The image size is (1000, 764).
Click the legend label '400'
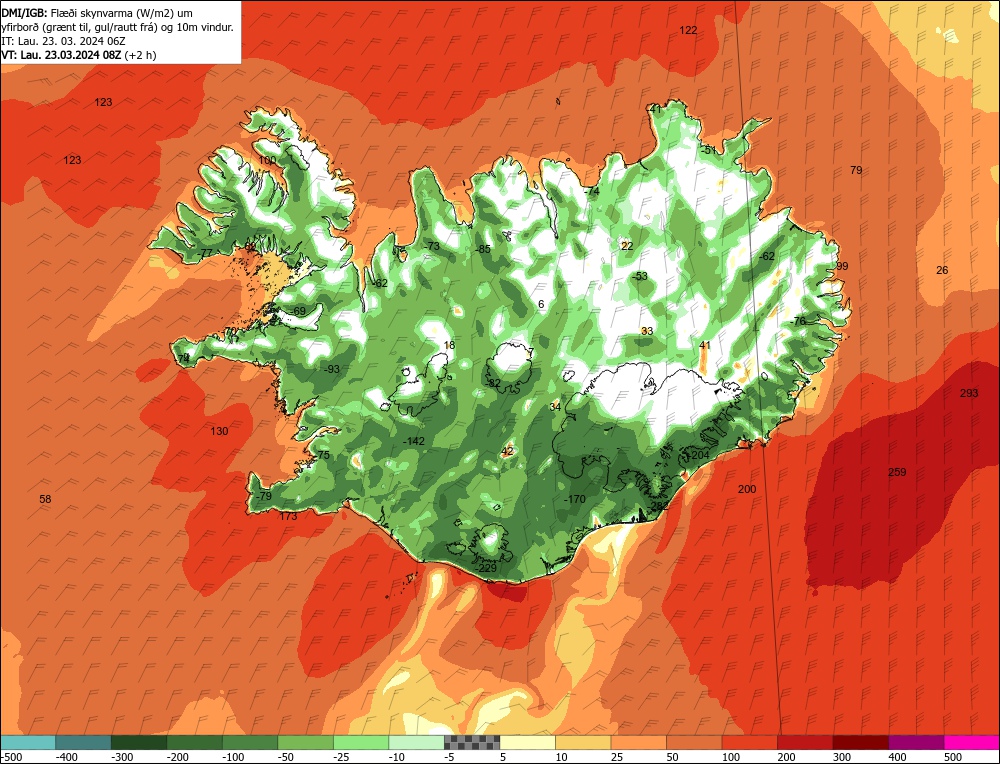(897, 757)
